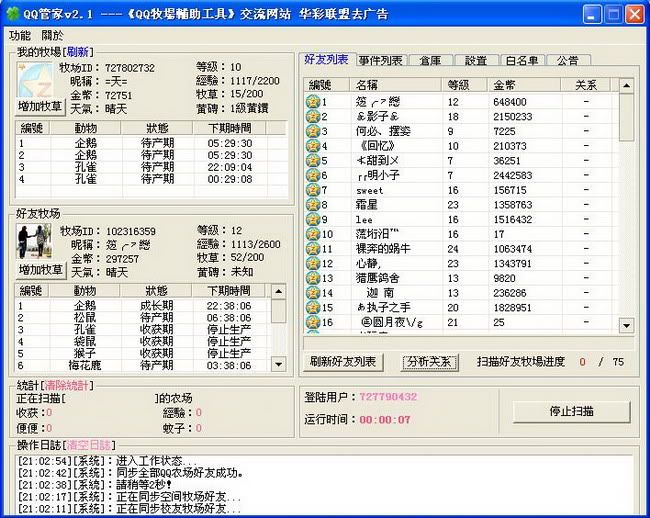Click log entry 进入工作状态
This screenshot has height=518, width=650.
[107, 461]
